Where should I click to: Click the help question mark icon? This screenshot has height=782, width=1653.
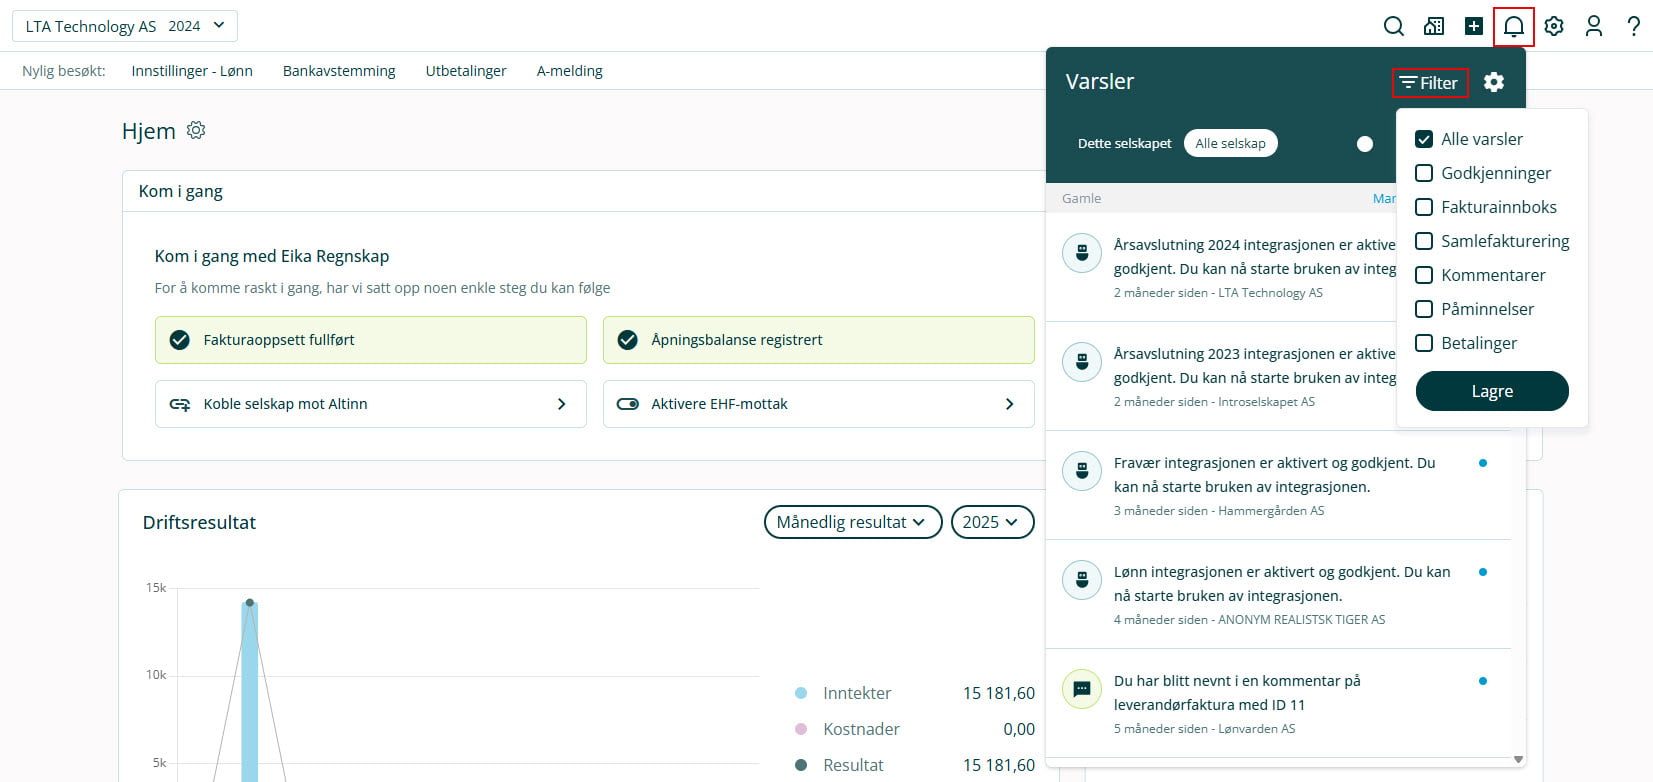1633,26
